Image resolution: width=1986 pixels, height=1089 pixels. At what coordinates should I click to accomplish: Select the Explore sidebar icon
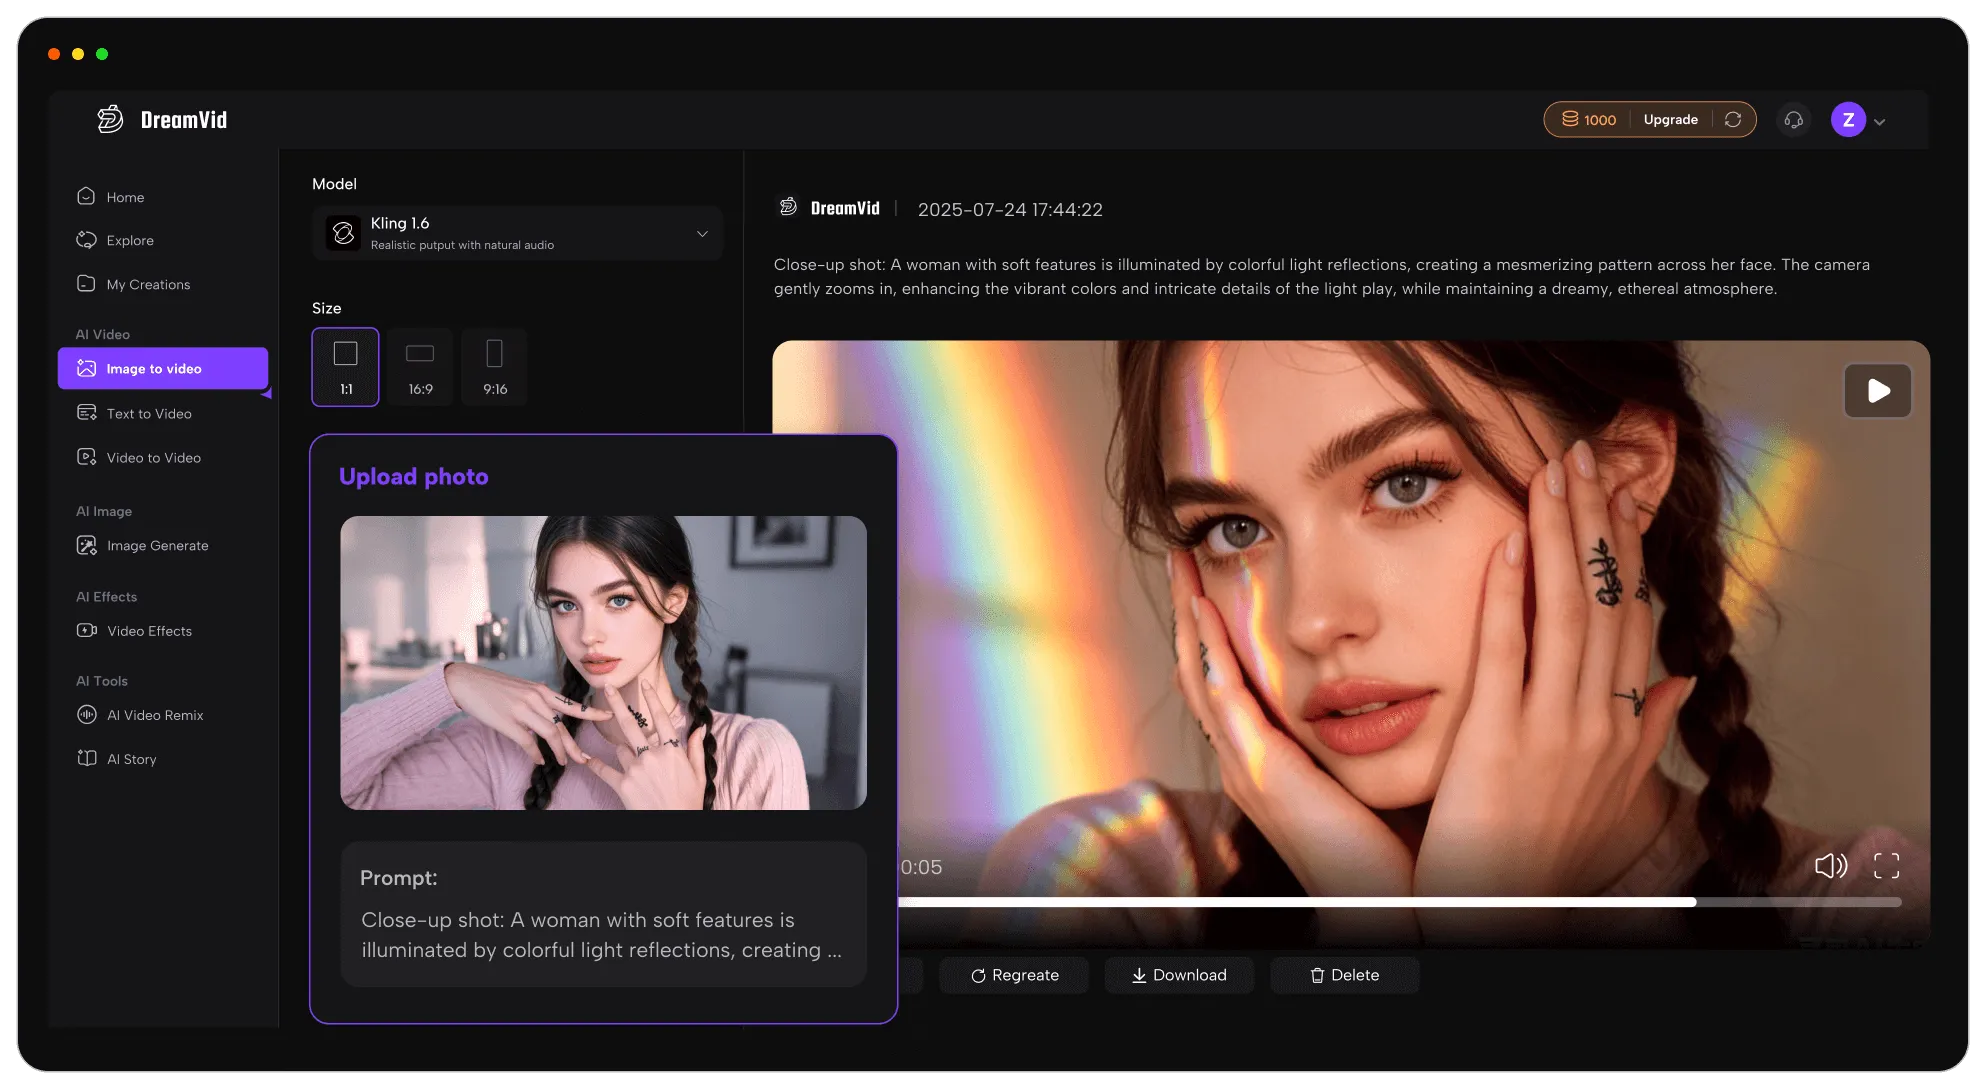tap(87, 240)
